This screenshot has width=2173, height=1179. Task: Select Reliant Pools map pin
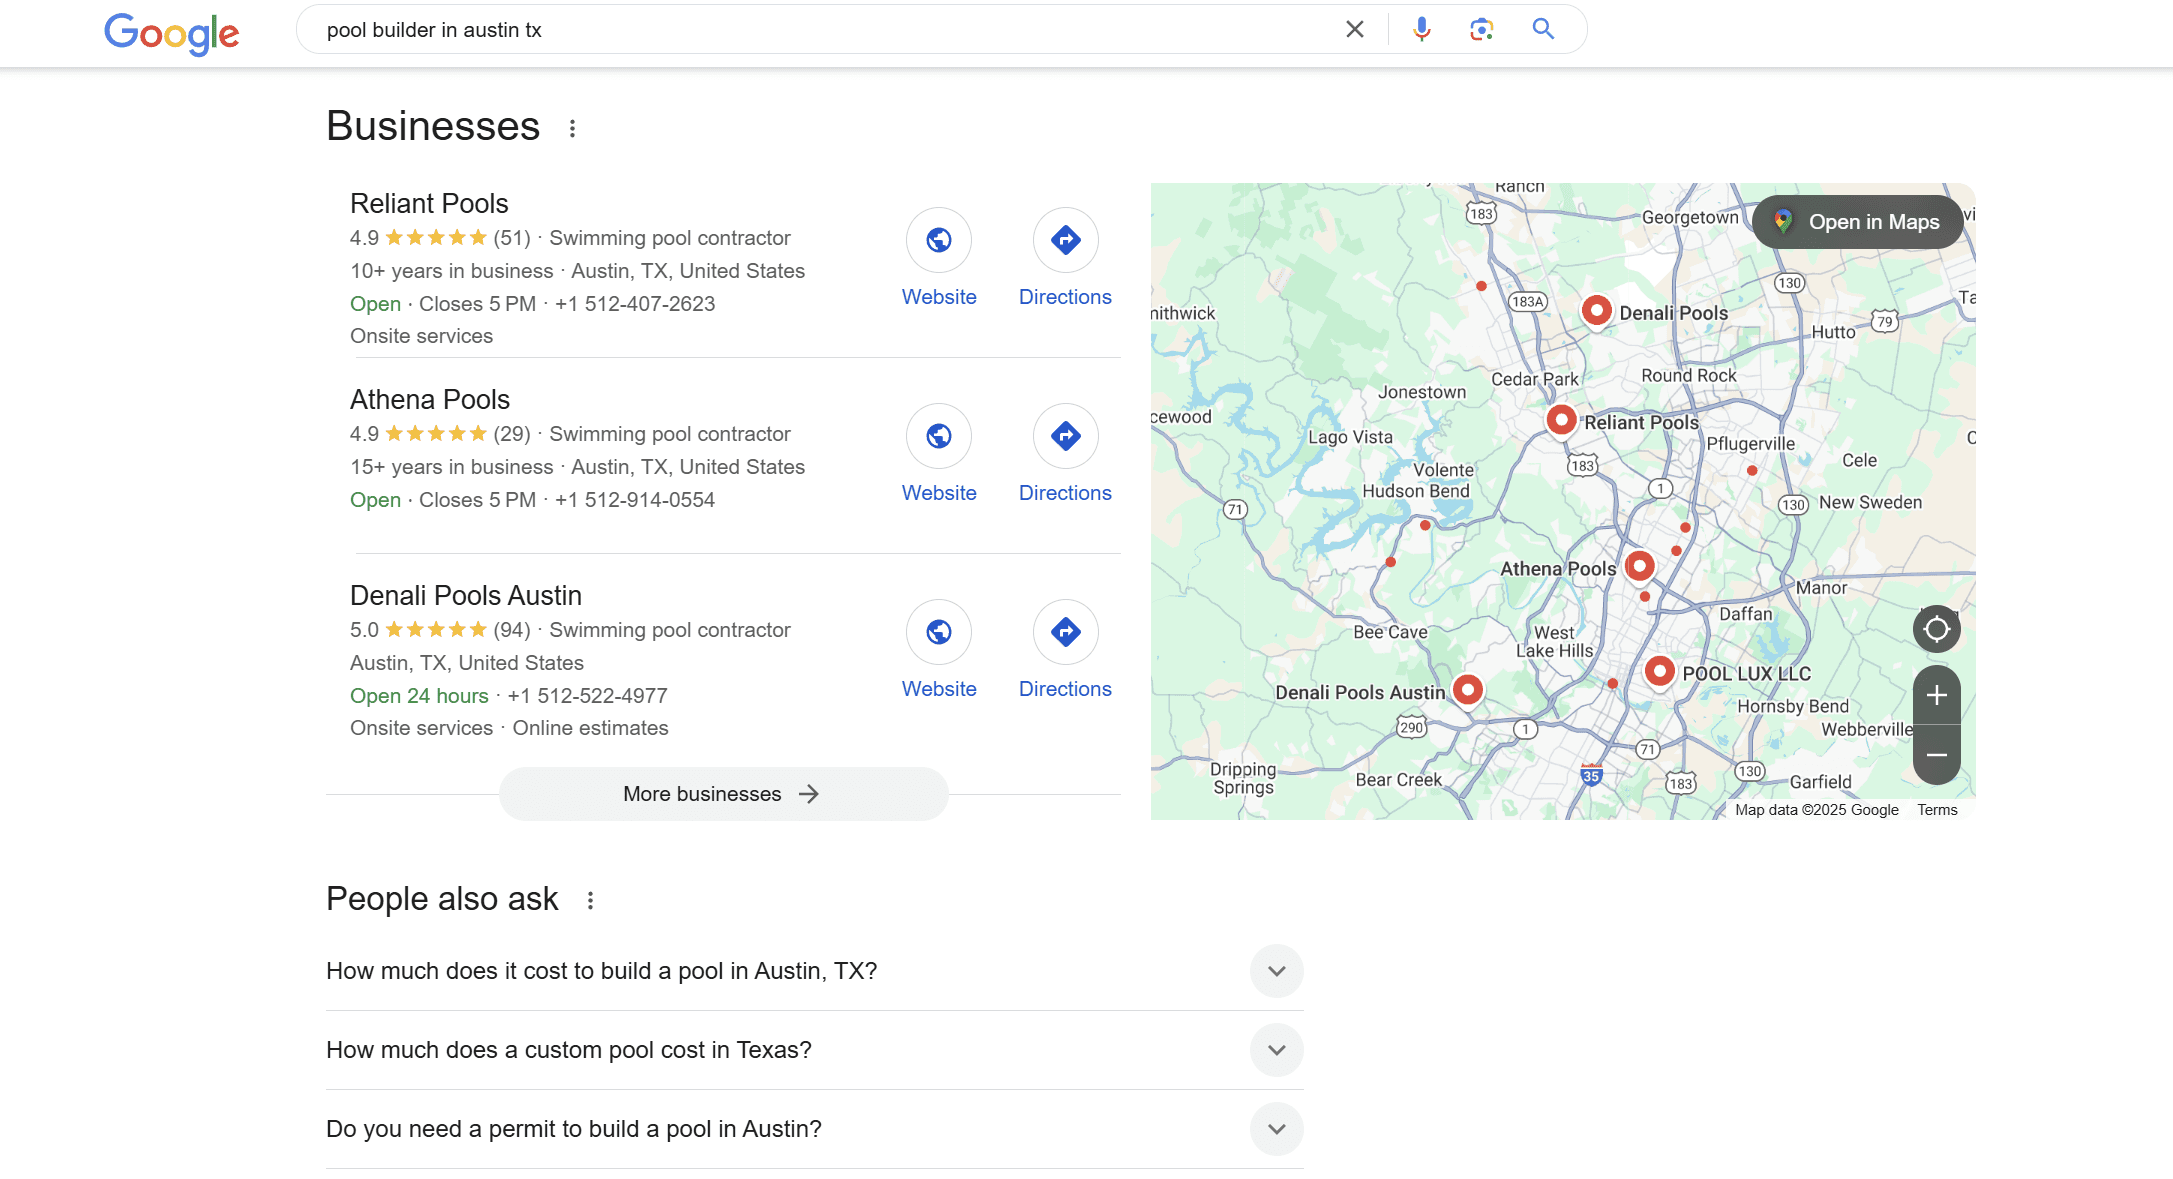click(1561, 420)
